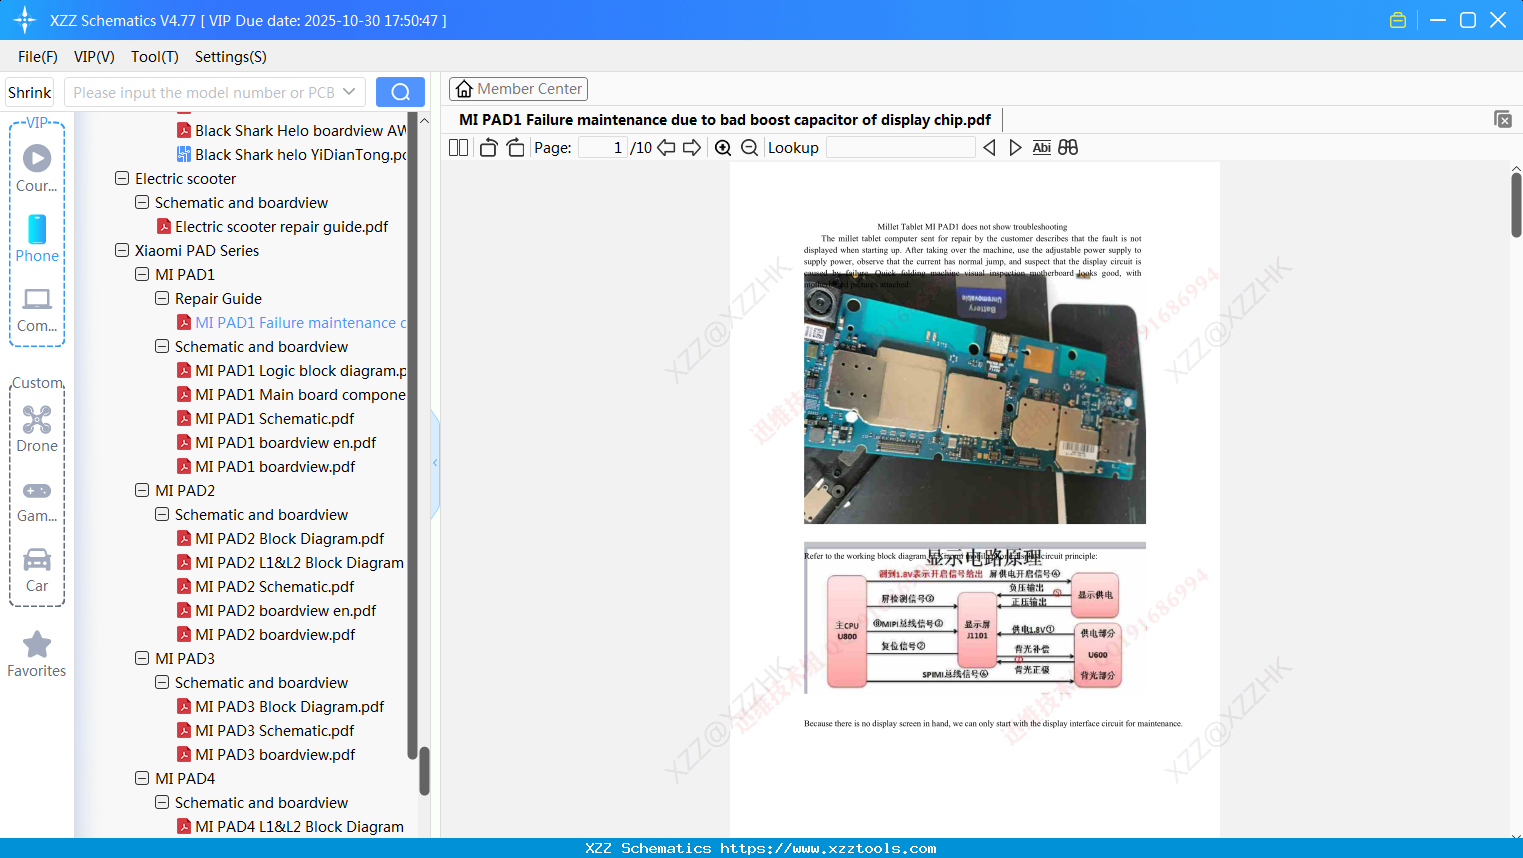This screenshot has width=1523, height=858.
Task: Start a search with the magnifier button
Action: point(399,91)
